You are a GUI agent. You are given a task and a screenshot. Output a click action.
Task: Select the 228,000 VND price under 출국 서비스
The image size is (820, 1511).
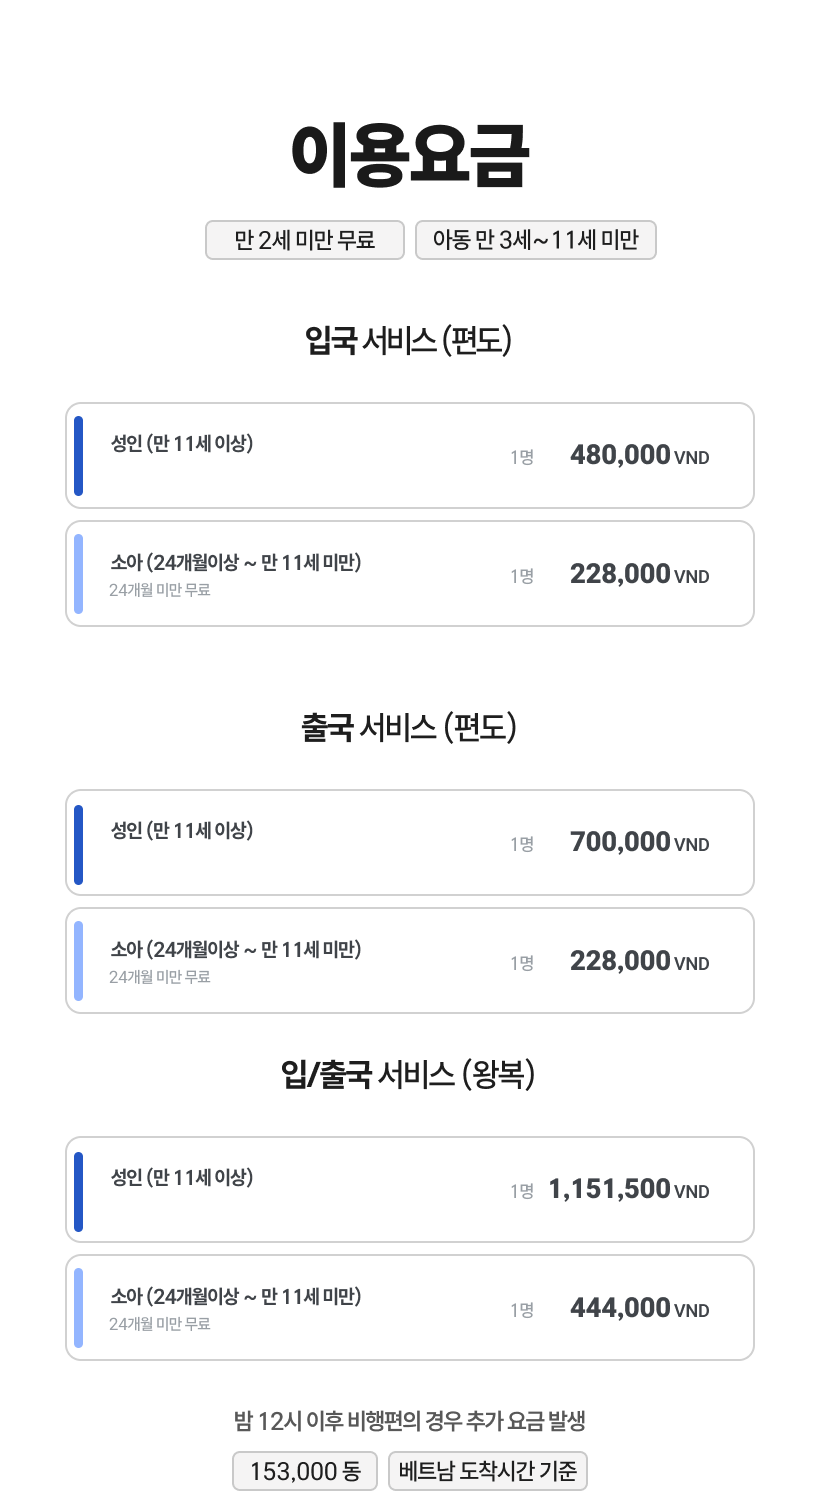tap(639, 962)
